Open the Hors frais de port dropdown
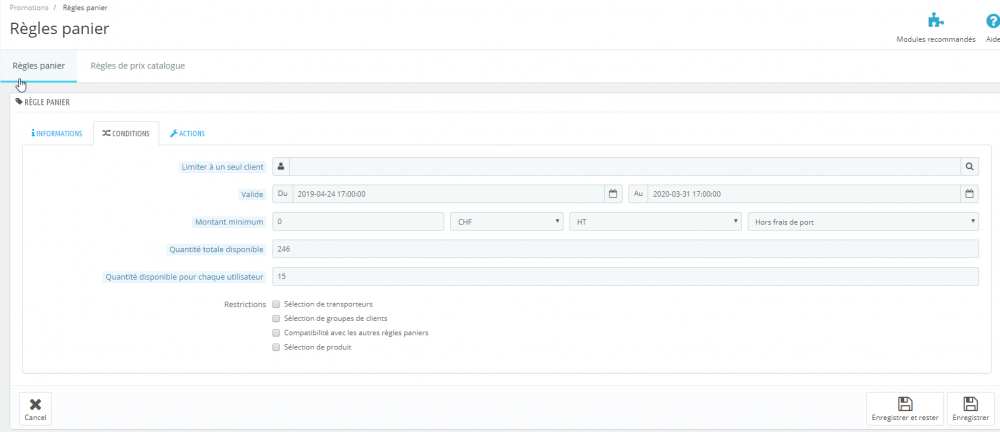Image resolution: width=1000 pixels, height=432 pixels. [x=863, y=221]
